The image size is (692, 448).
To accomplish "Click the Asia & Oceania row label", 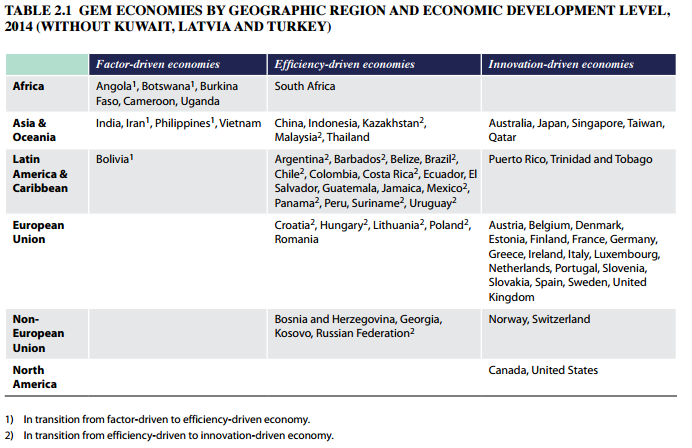I will click(x=34, y=130).
